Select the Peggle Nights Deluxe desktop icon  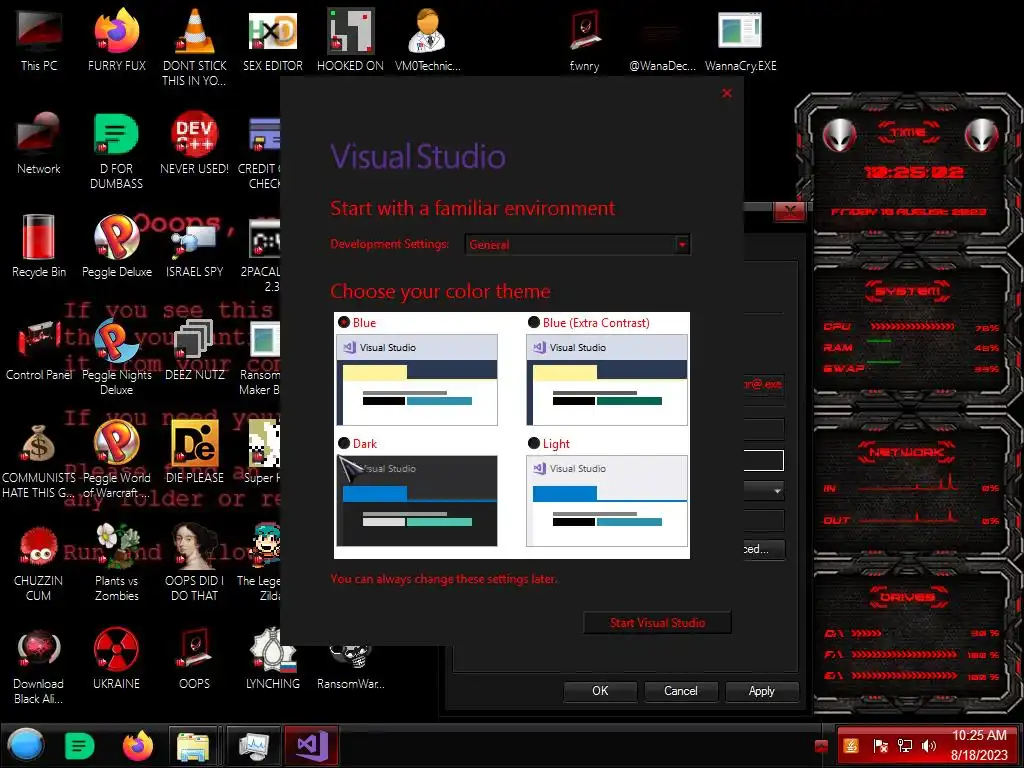coord(117,357)
